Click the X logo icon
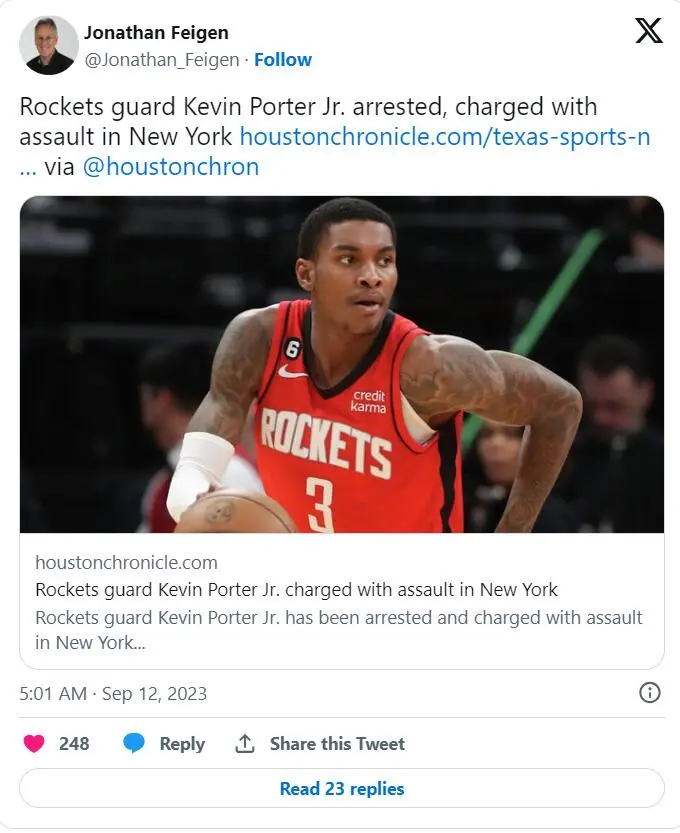Screen dimensions: 680x833 (x=649, y=30)
